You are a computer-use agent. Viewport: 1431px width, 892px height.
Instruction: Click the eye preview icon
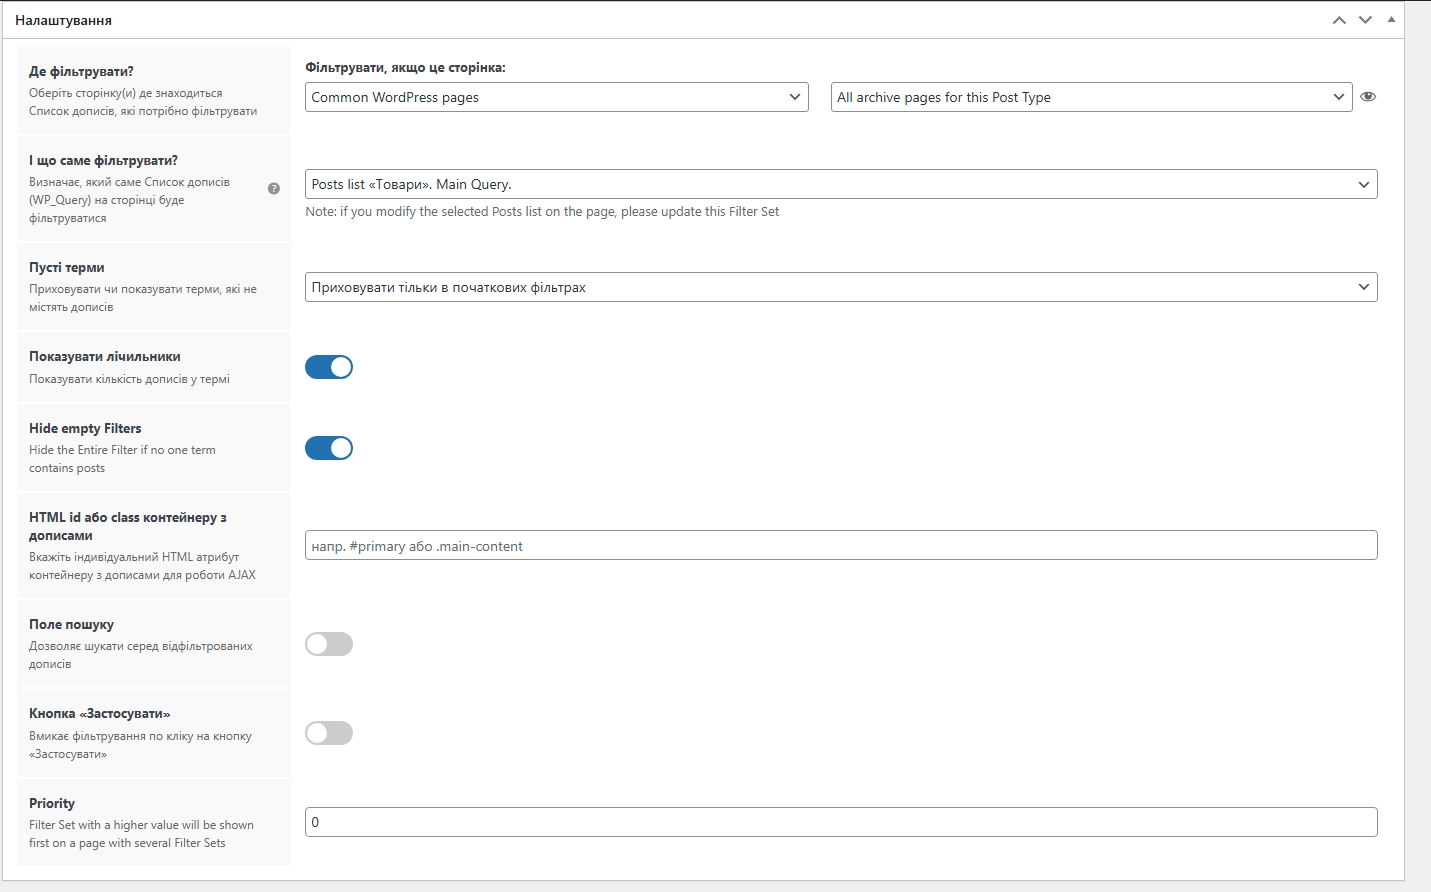(1368, 97)
